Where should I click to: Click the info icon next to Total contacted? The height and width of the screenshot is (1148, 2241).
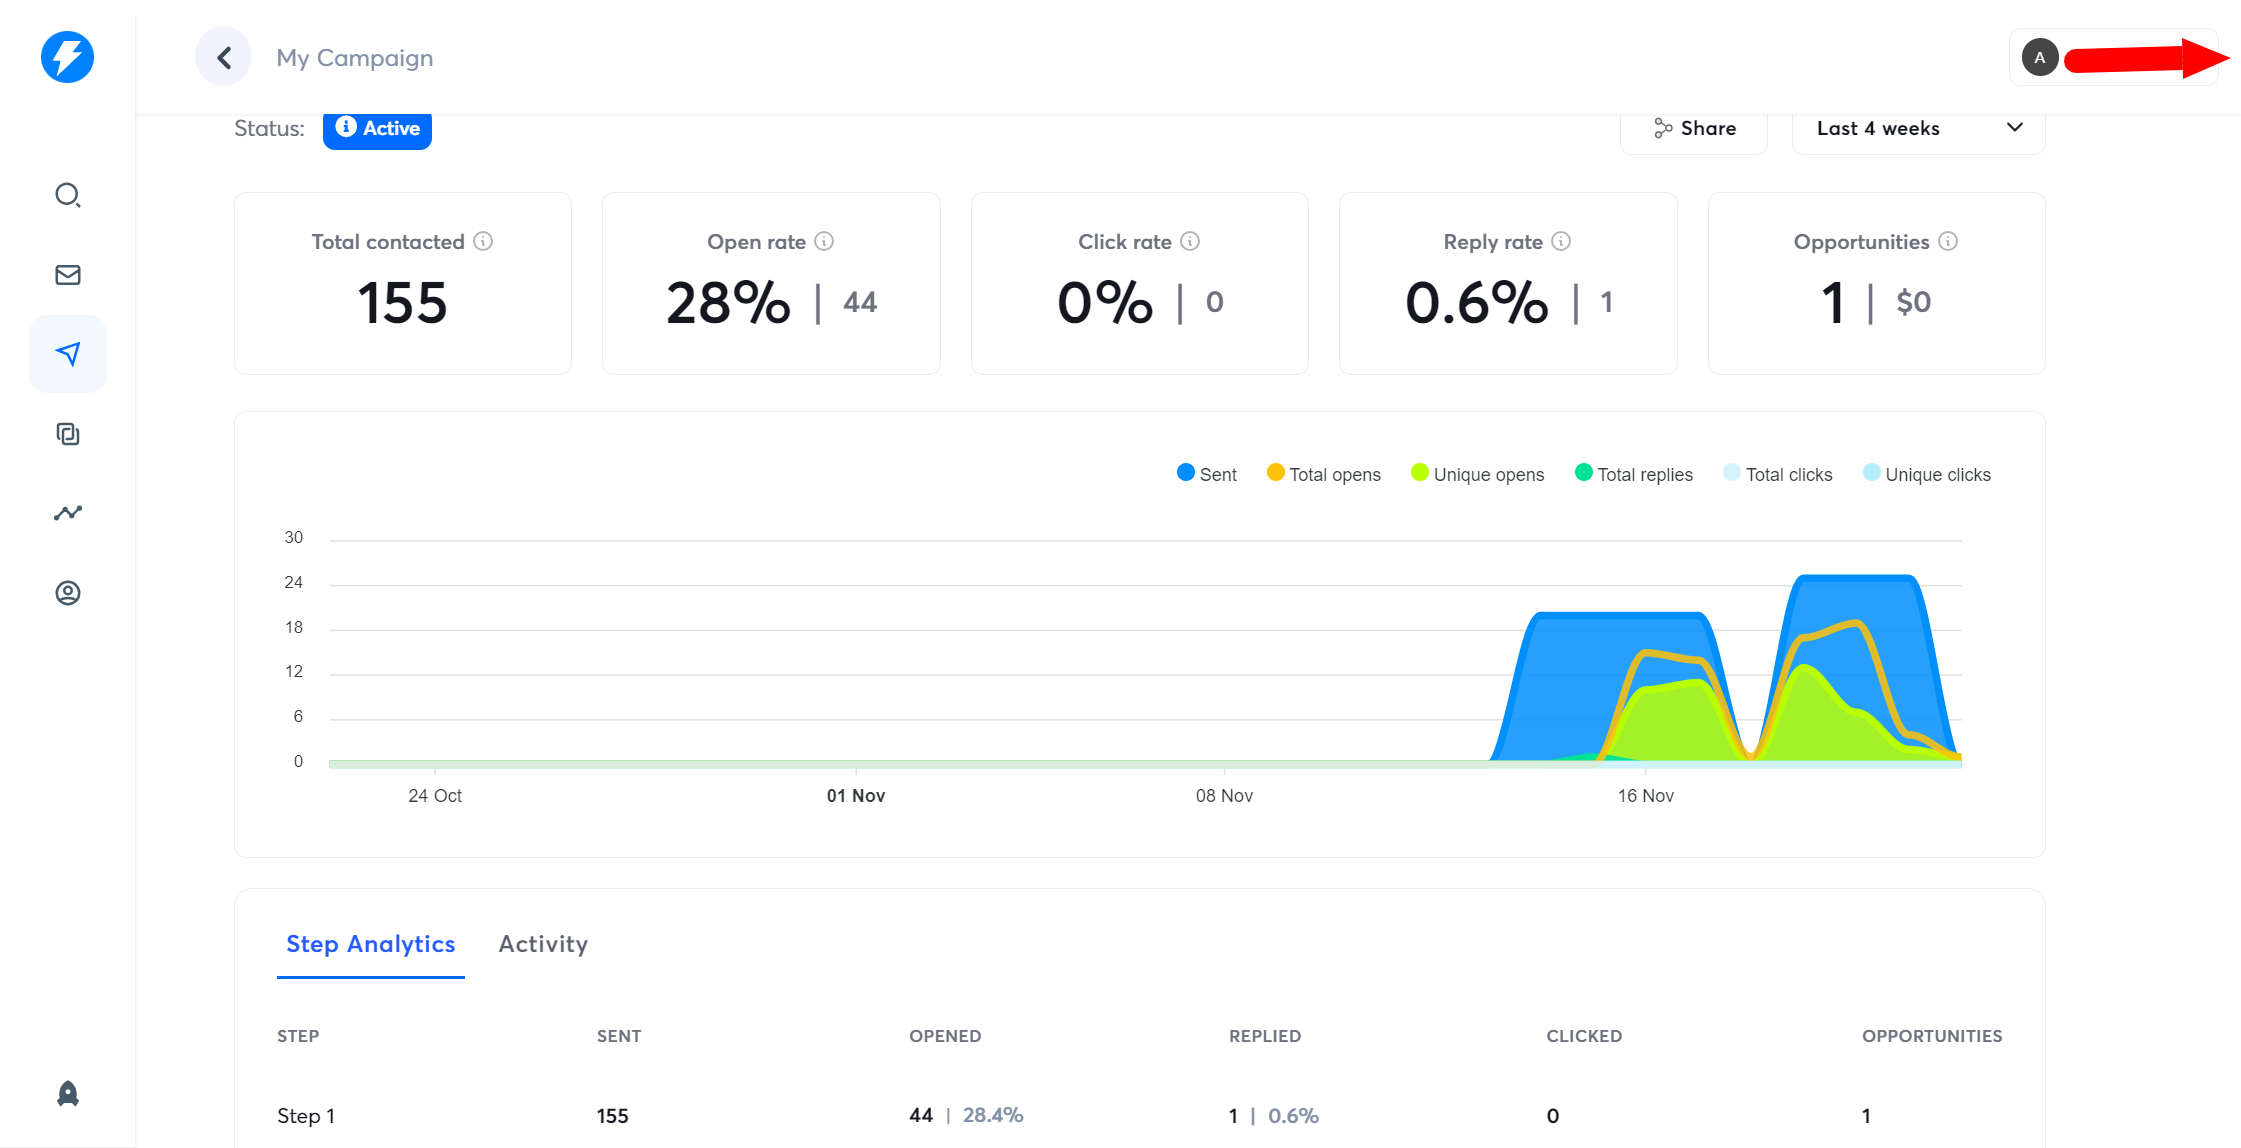tap(483, 241)
